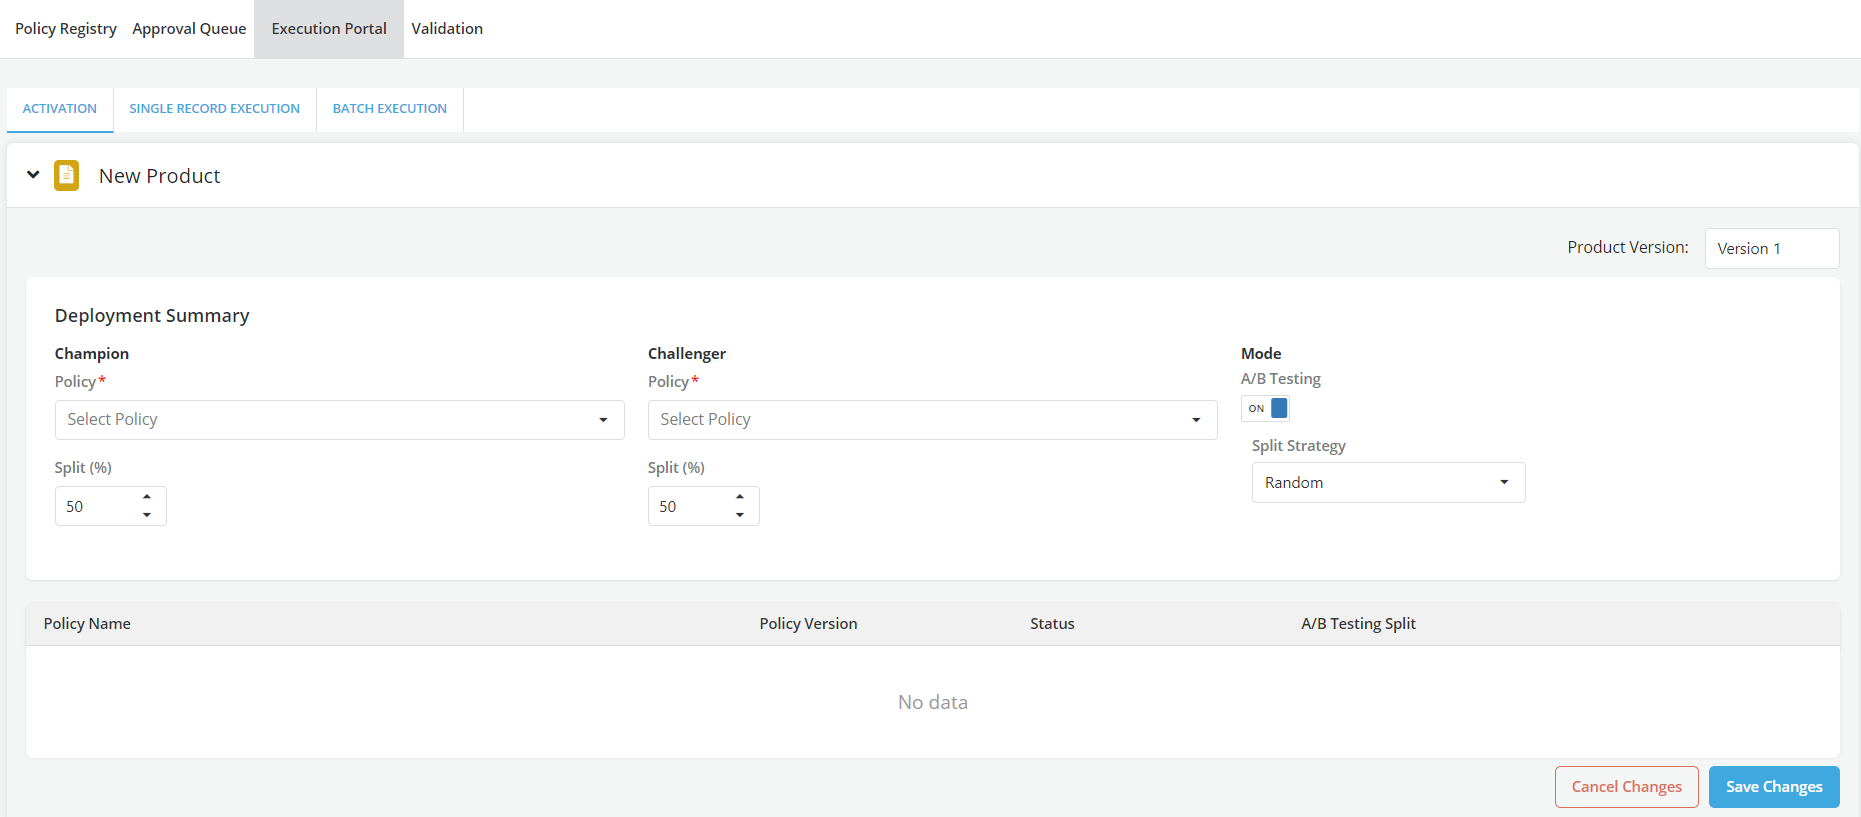Select the Activation tab
Viewport: 1861px width, 817px height.
60,109
